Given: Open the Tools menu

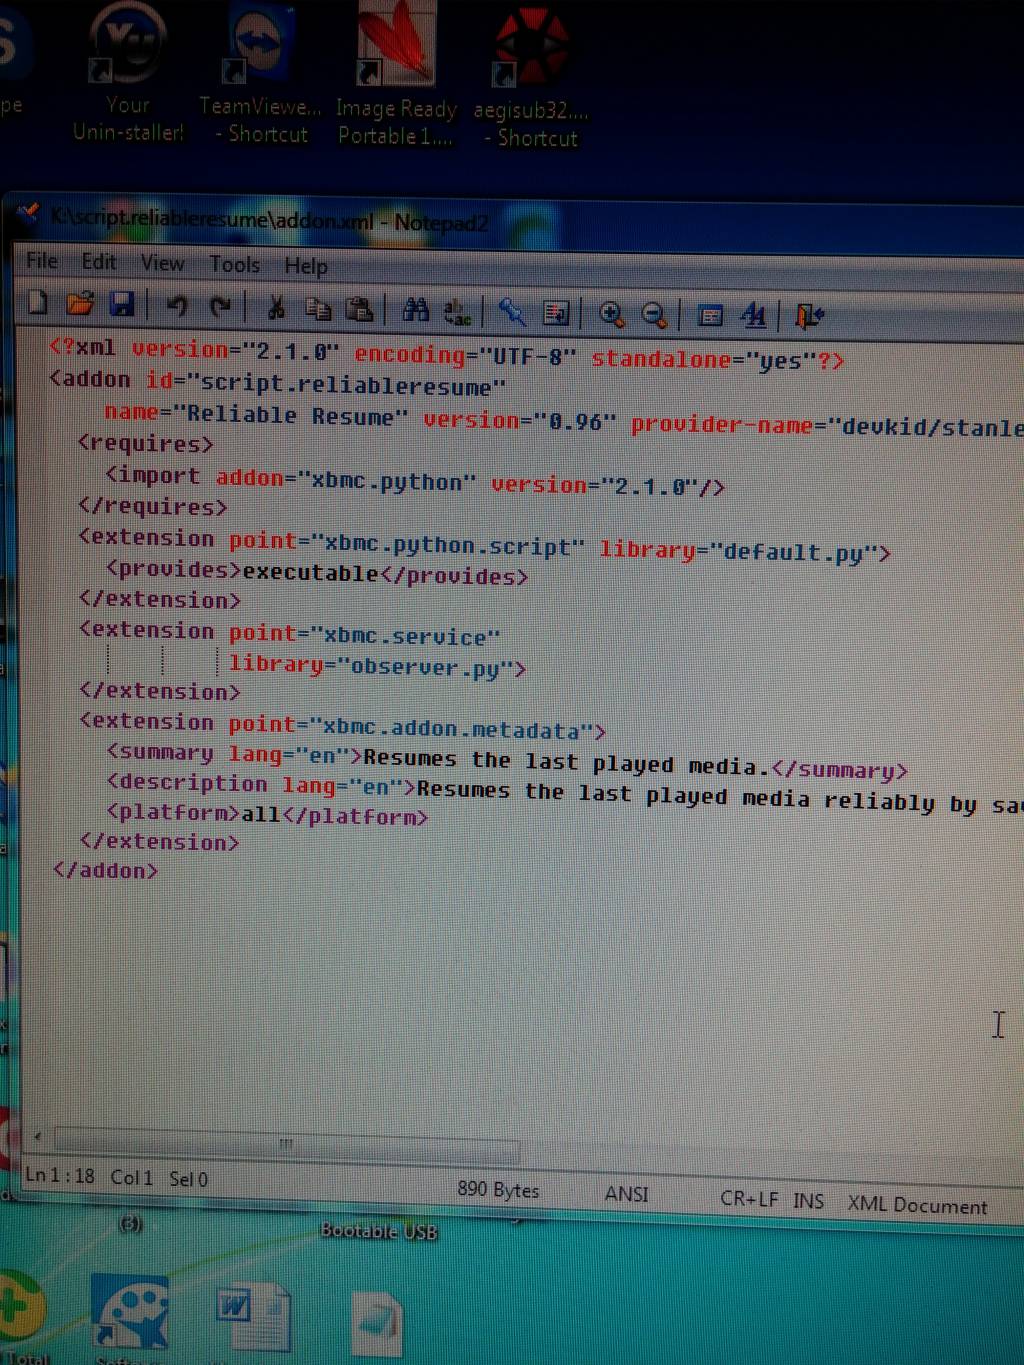Looking at the screenshot, I should point(234,264).
